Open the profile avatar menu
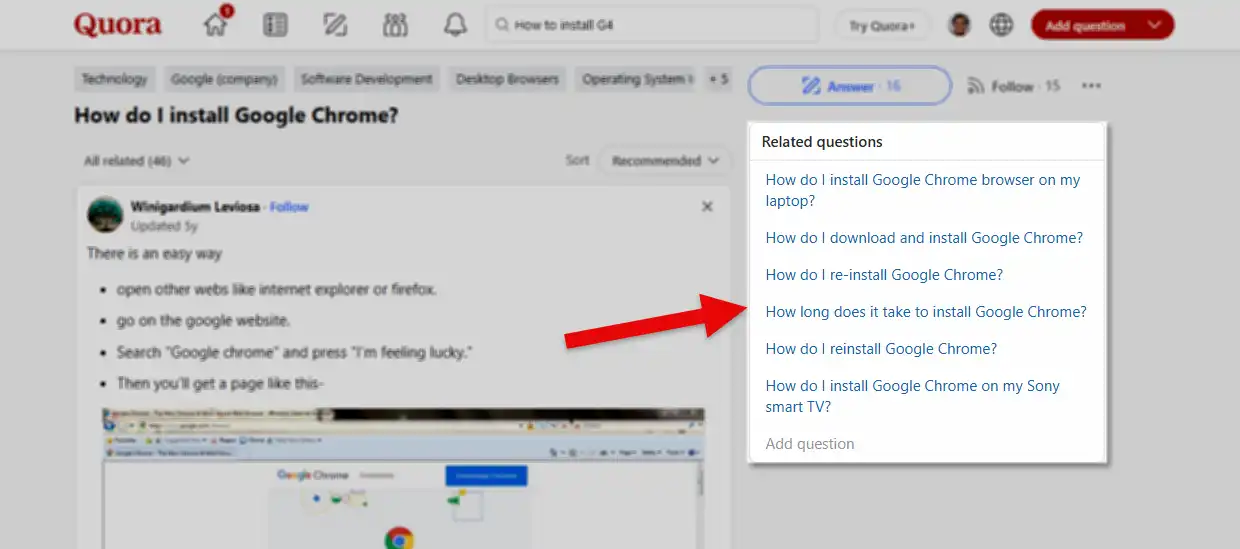Viewport: 1240px width, 549px height. point(960,25)
